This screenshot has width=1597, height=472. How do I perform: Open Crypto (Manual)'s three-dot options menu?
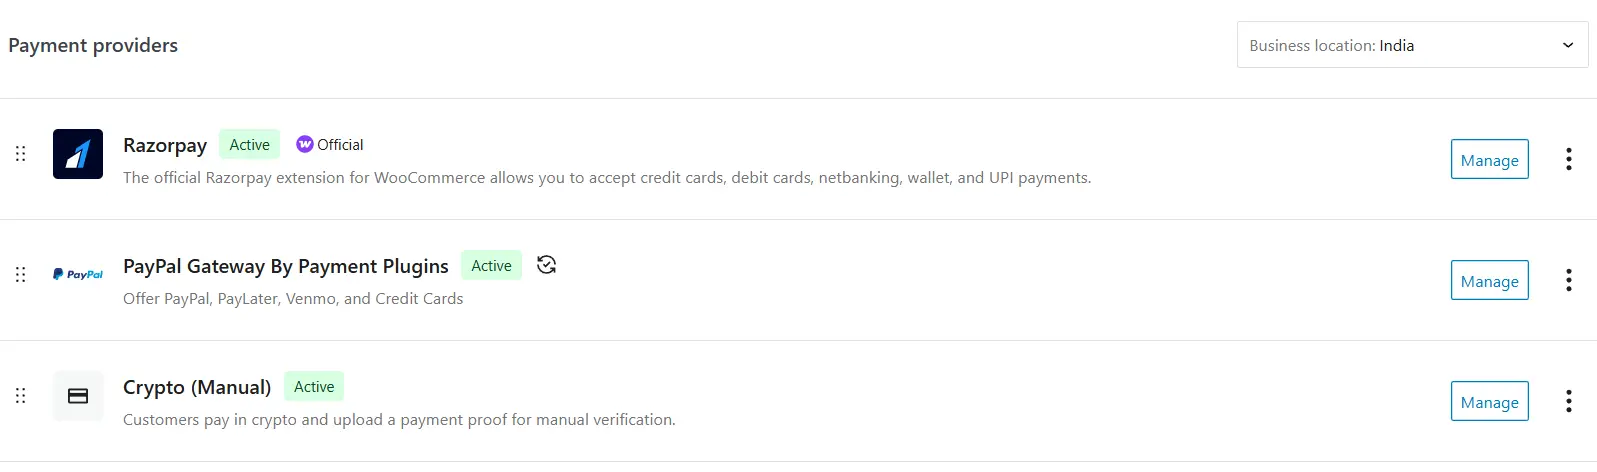(x=1568, y=401)
